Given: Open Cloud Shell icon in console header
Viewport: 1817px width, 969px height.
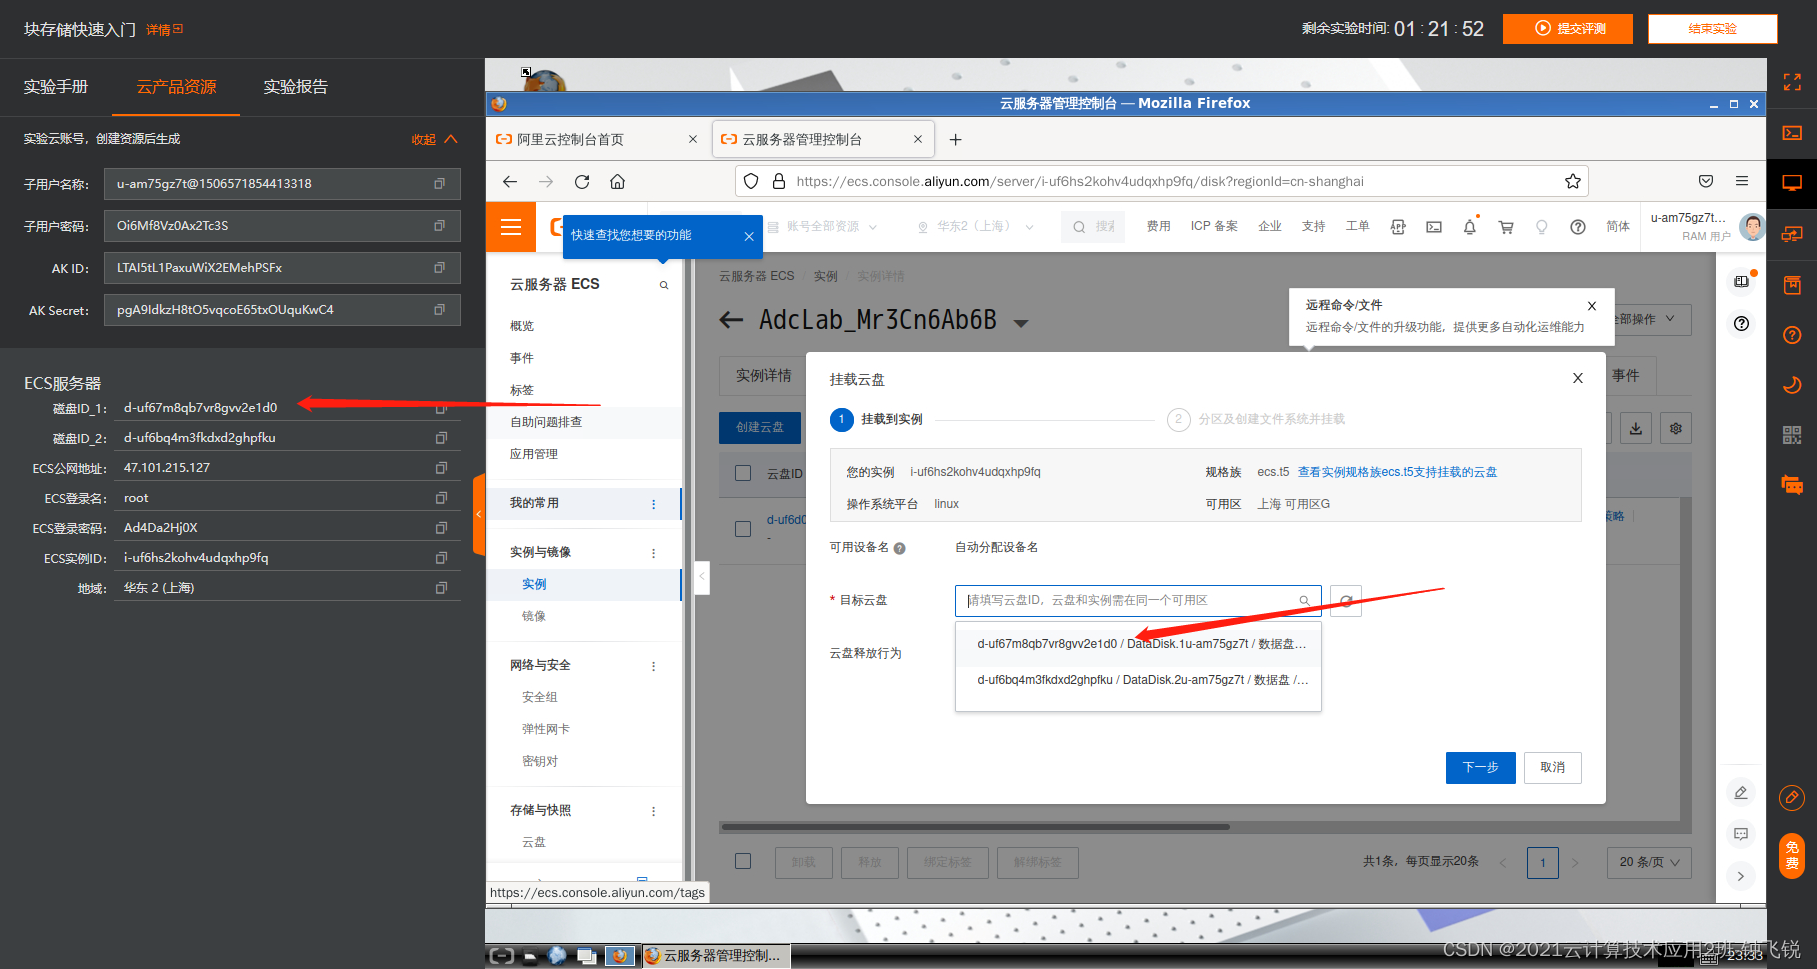Looking at the screenshot, I should [x=1434, y=227].
